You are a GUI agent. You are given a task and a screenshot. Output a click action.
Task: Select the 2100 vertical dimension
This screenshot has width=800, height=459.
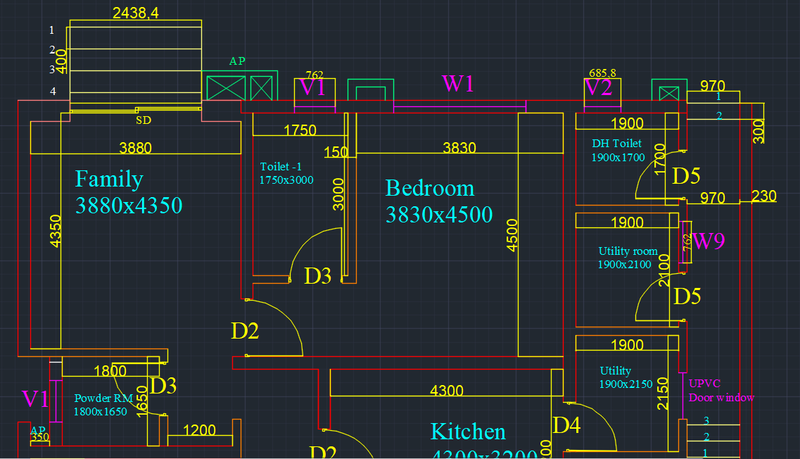click(x=664, y=270)
